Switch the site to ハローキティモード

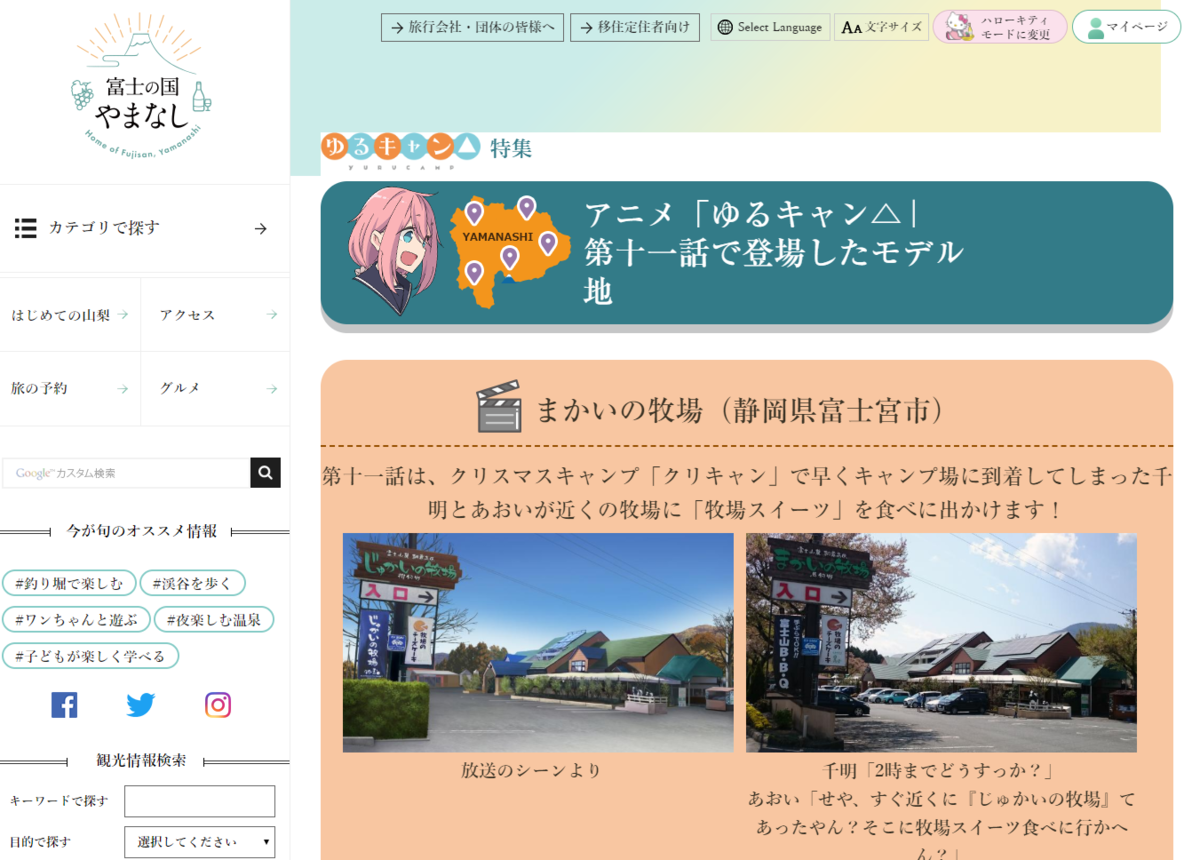coord(999,27)
